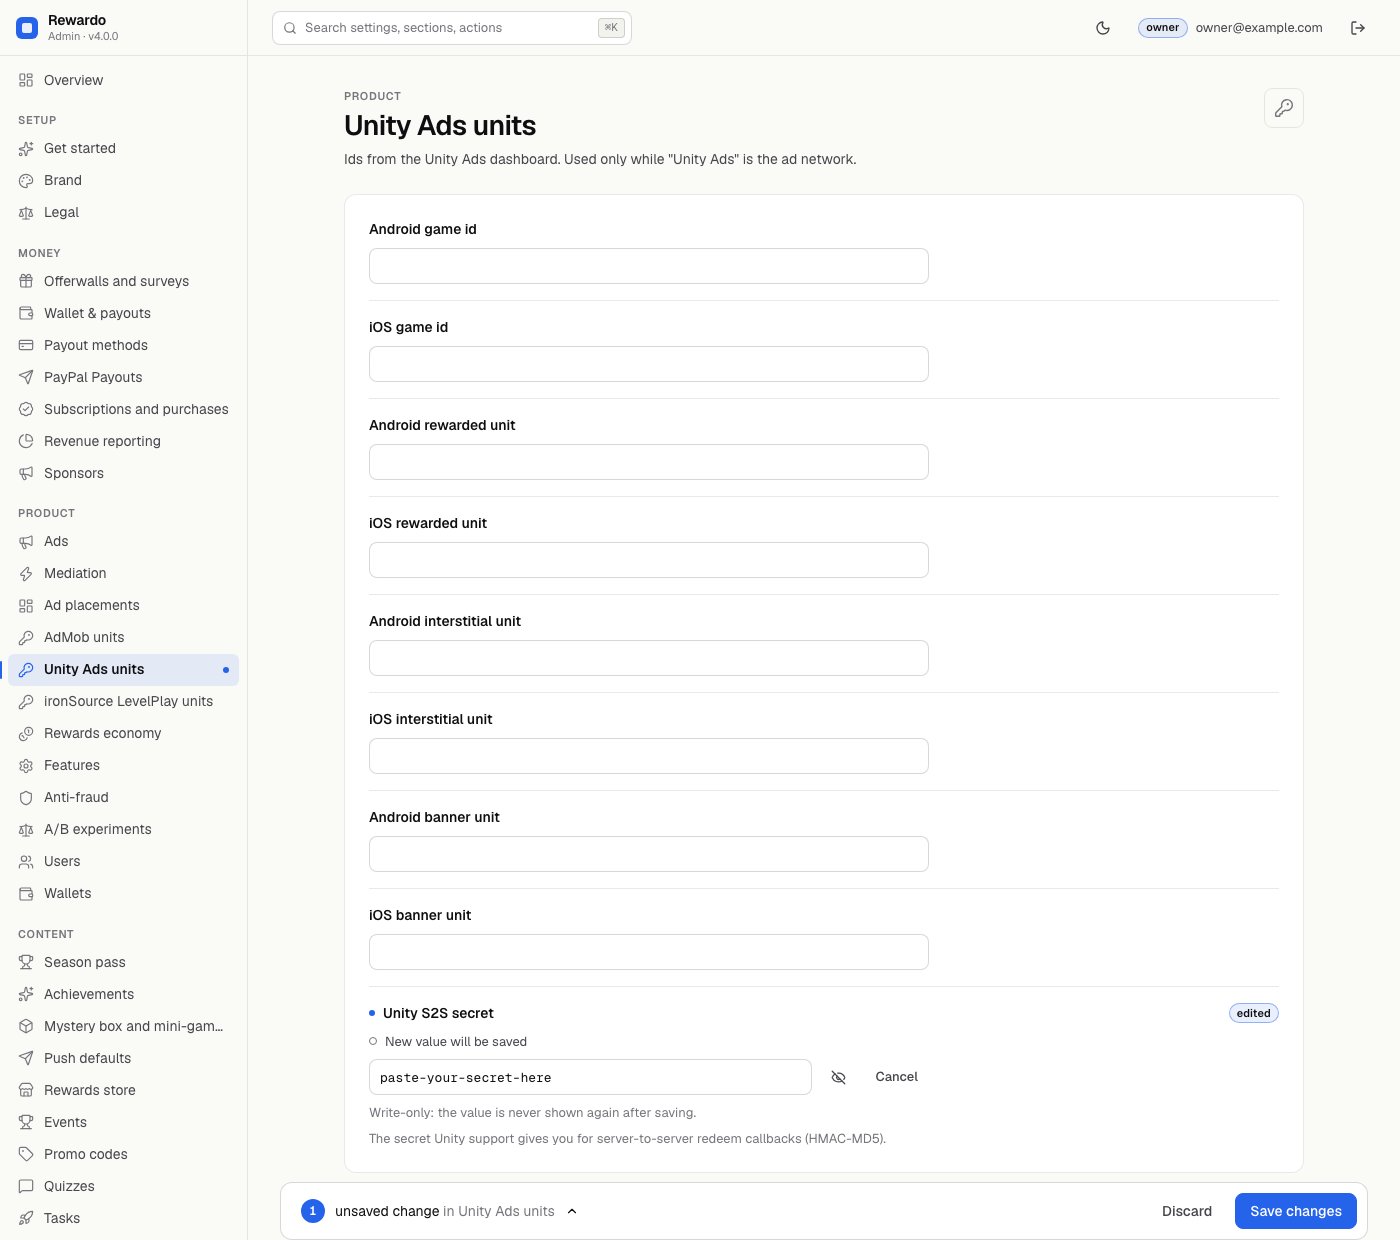Click owner@example.com account label

tap(1259, 28)
